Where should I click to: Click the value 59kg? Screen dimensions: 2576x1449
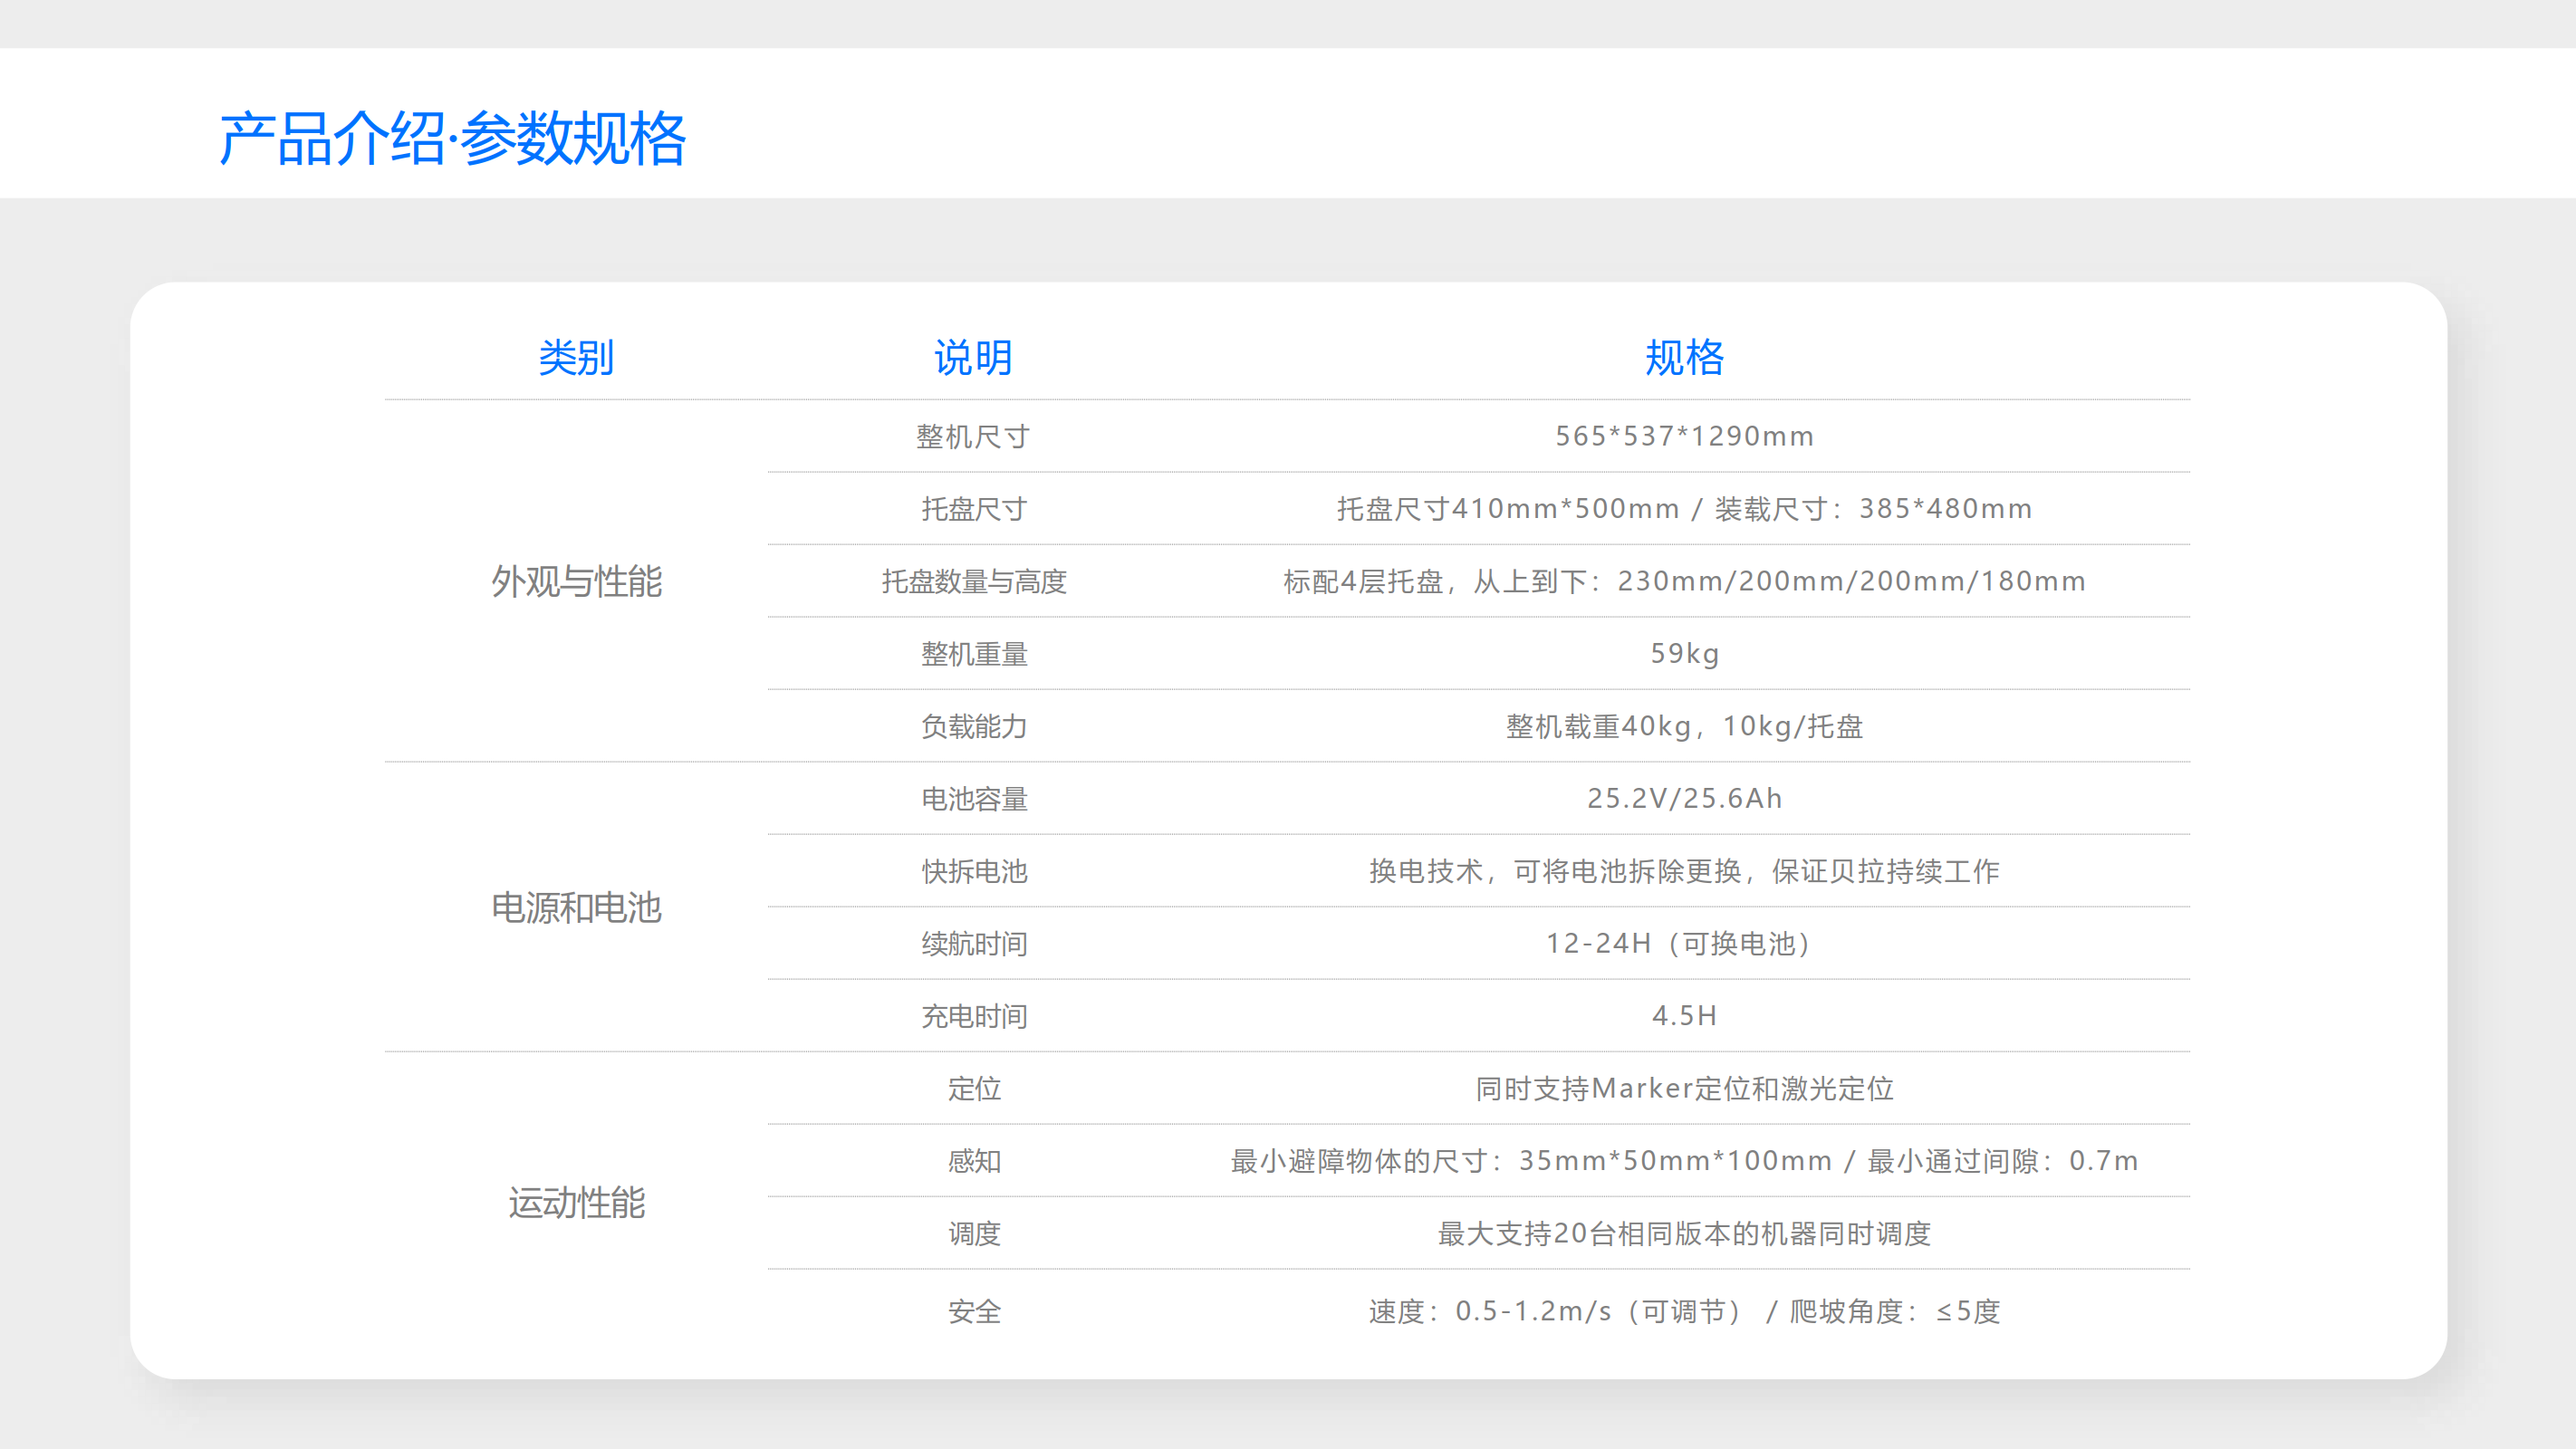1684,654
